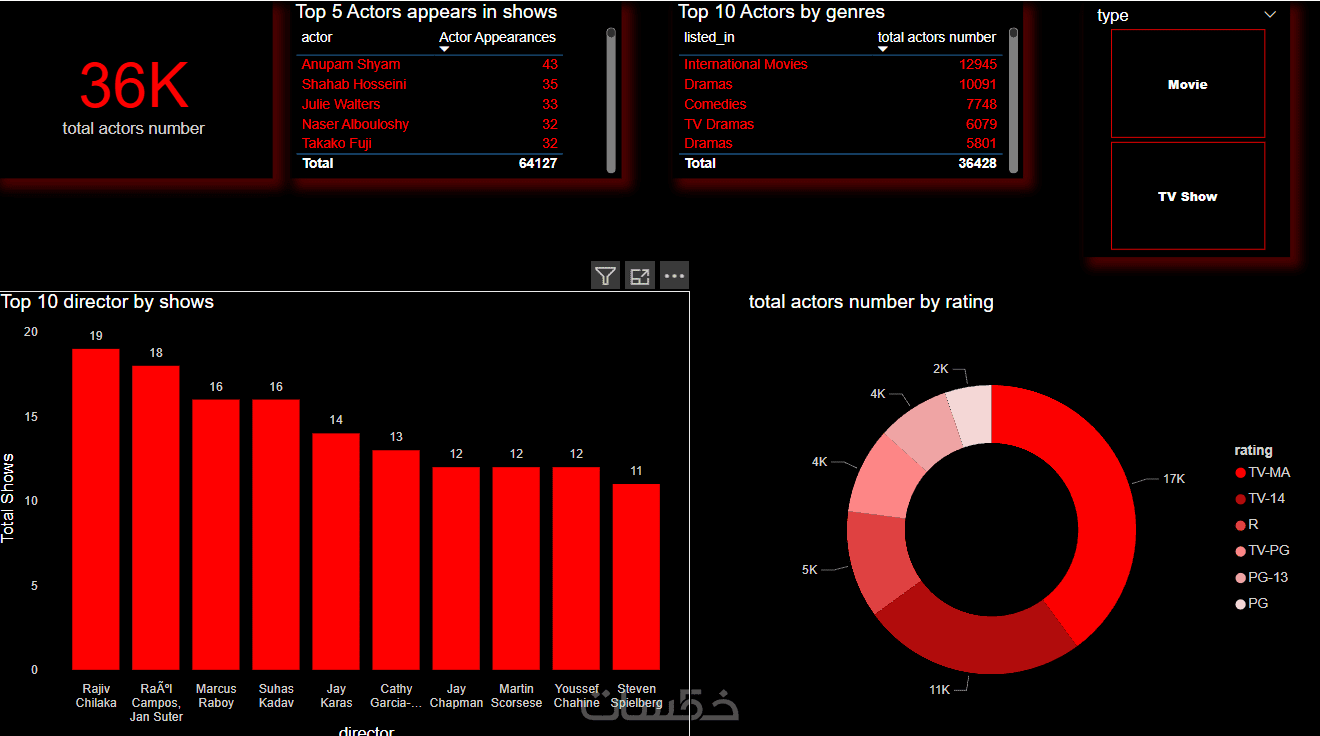This screenshot has height=736, width=1320.
Task: Sort by the total actors number column header
Action: 937,37
